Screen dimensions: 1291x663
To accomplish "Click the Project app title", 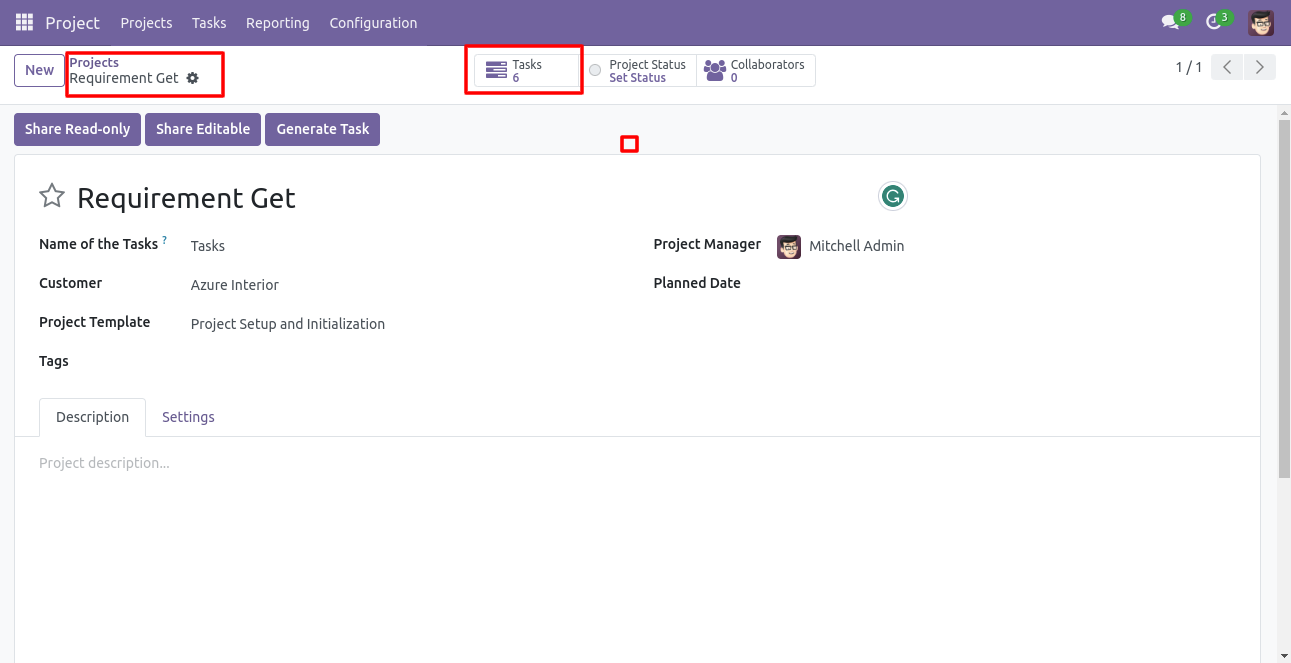I will tap(72, 22).
